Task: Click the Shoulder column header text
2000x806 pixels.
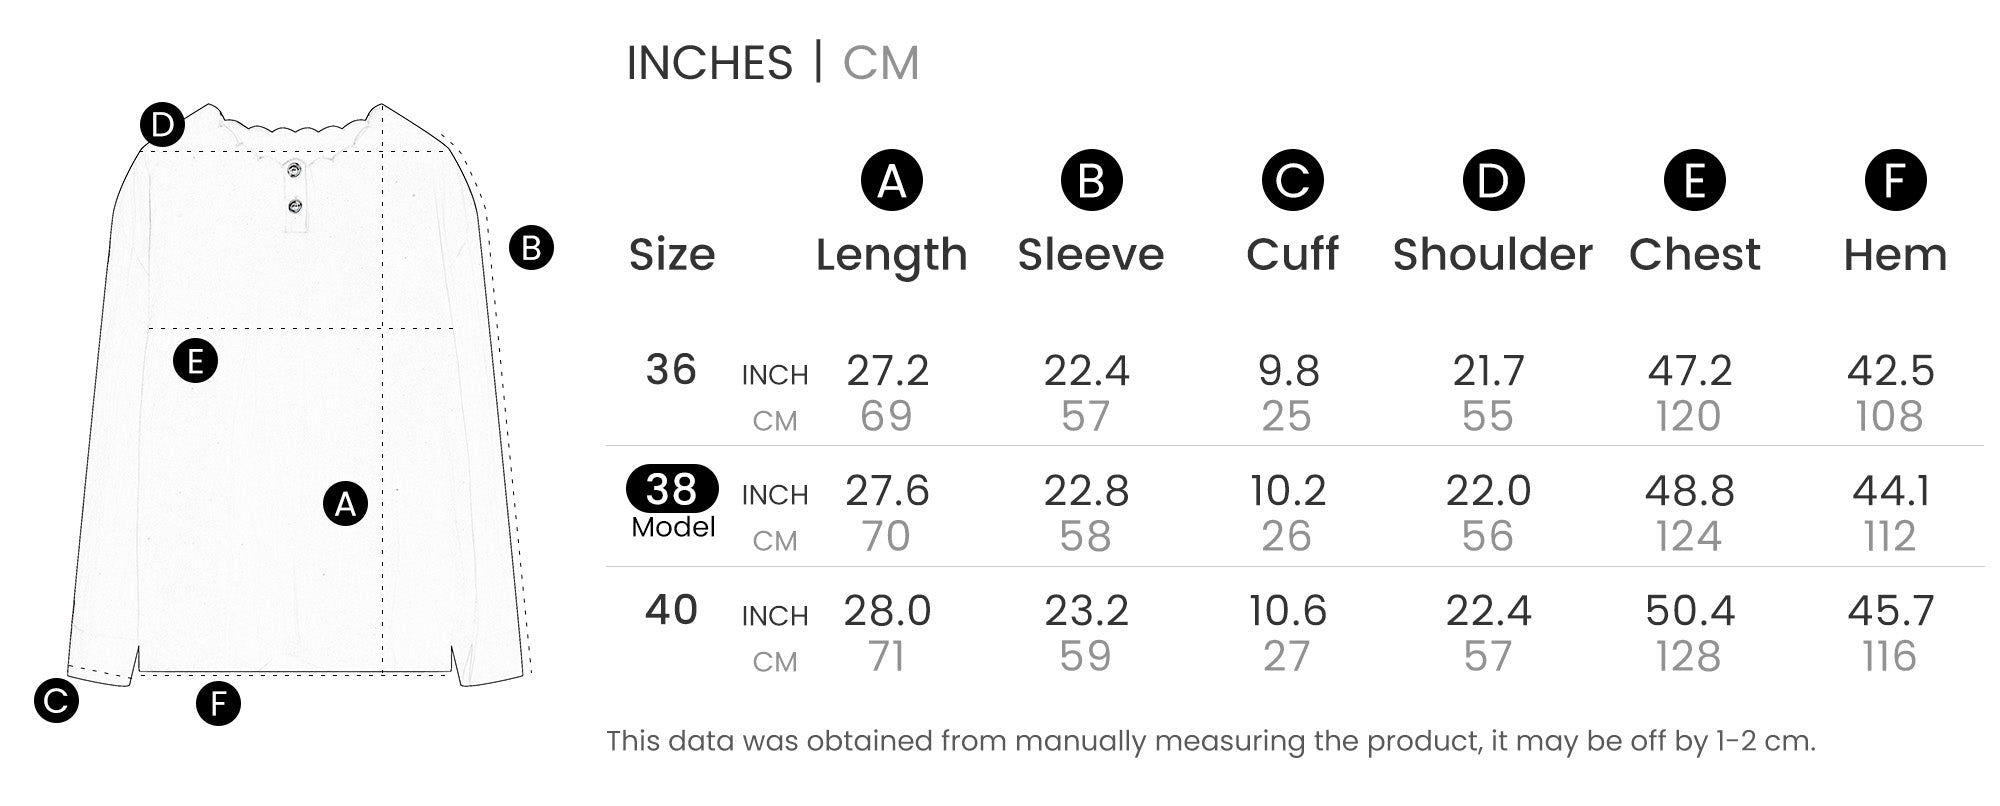Action: click(1492, 255)
